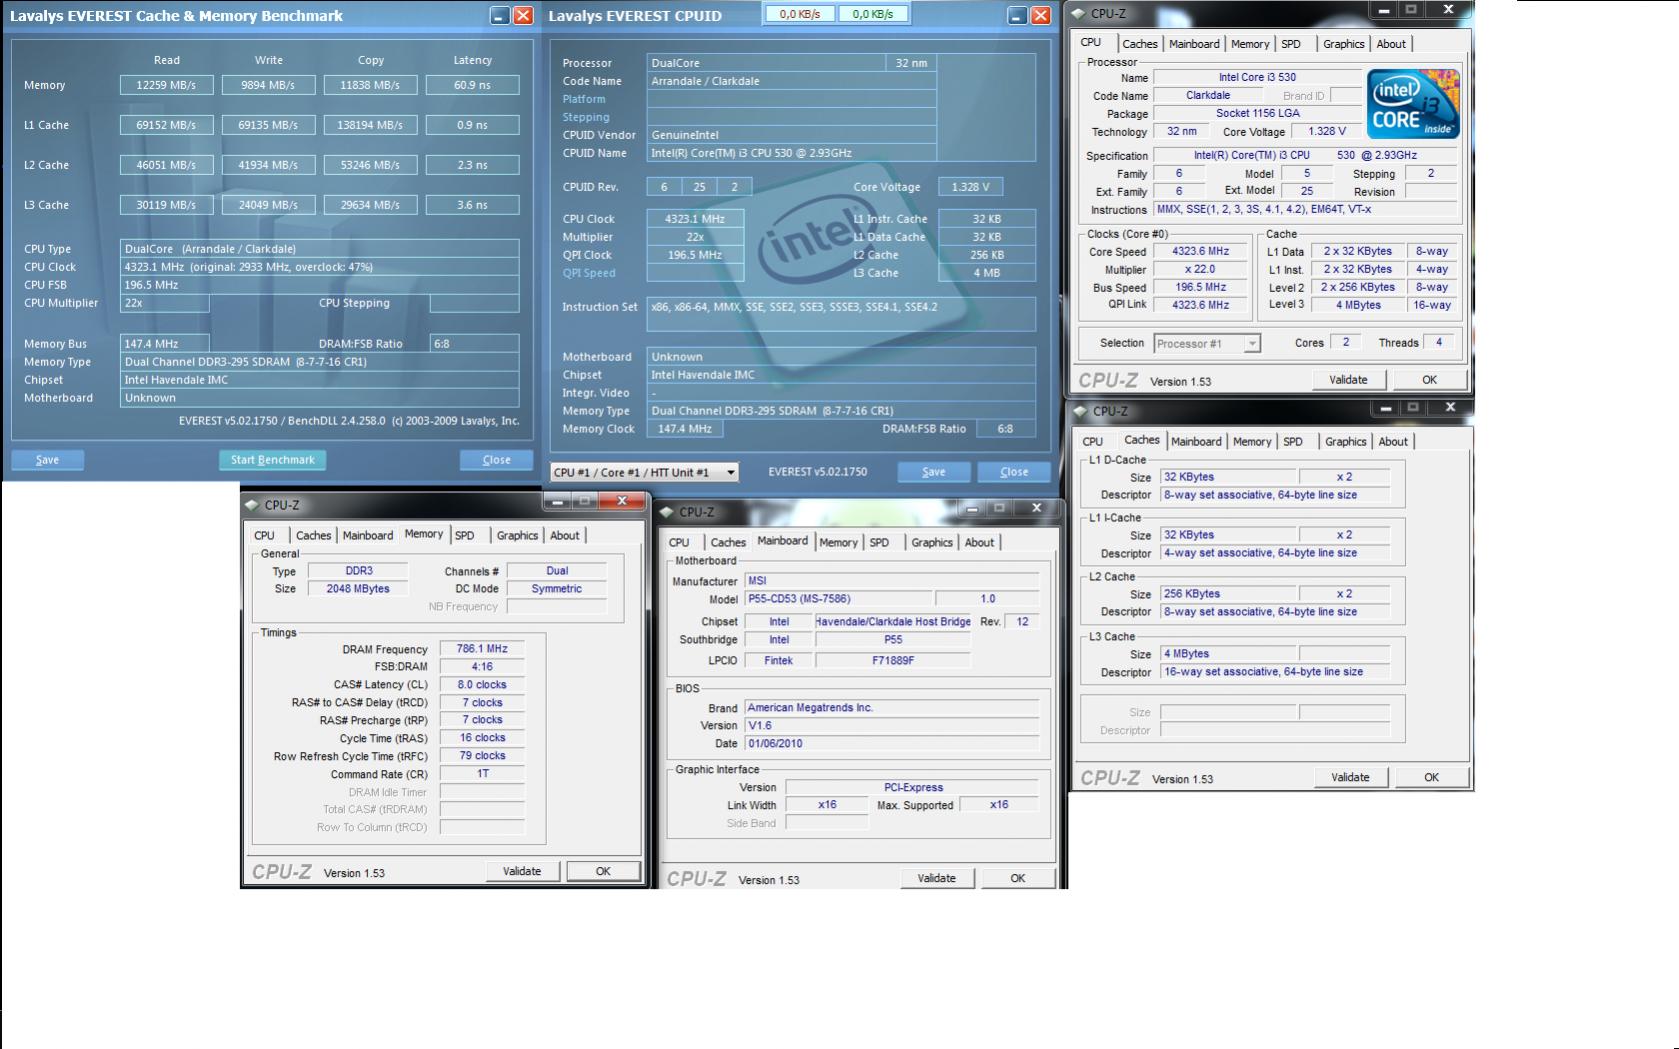
Task: Click the L3 Cache Size value 4 MBytes
Action: pyautogui.click(x=1228, y=654)
